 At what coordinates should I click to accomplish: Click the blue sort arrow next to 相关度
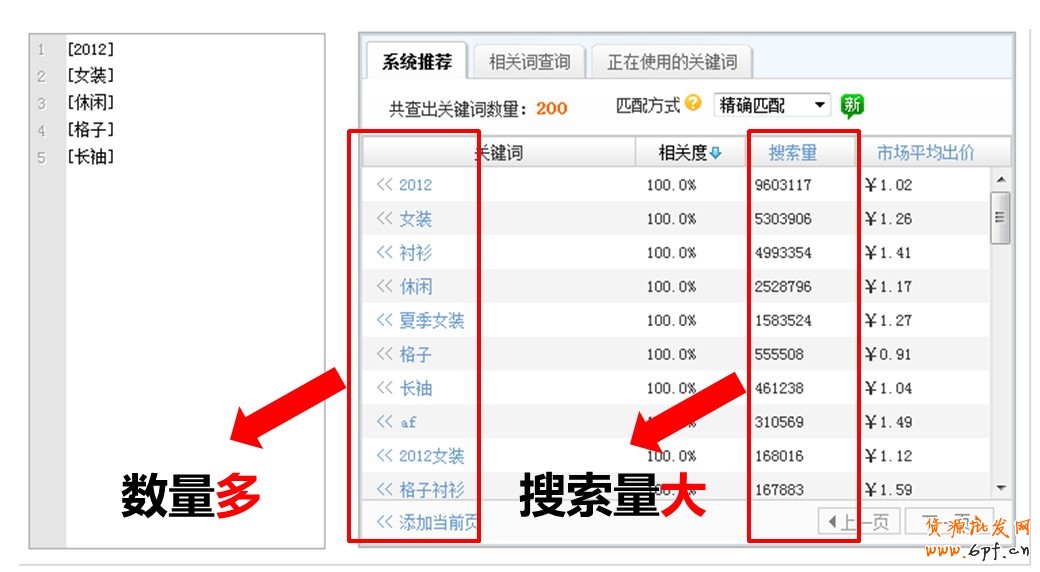point(716,153)
